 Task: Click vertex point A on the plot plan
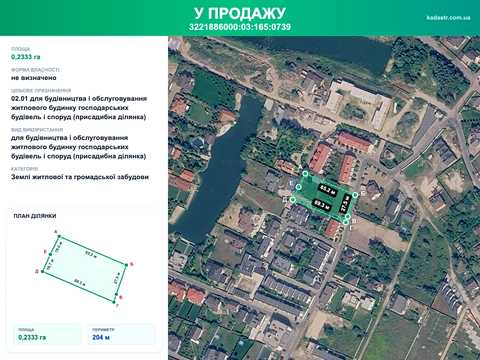59,236
